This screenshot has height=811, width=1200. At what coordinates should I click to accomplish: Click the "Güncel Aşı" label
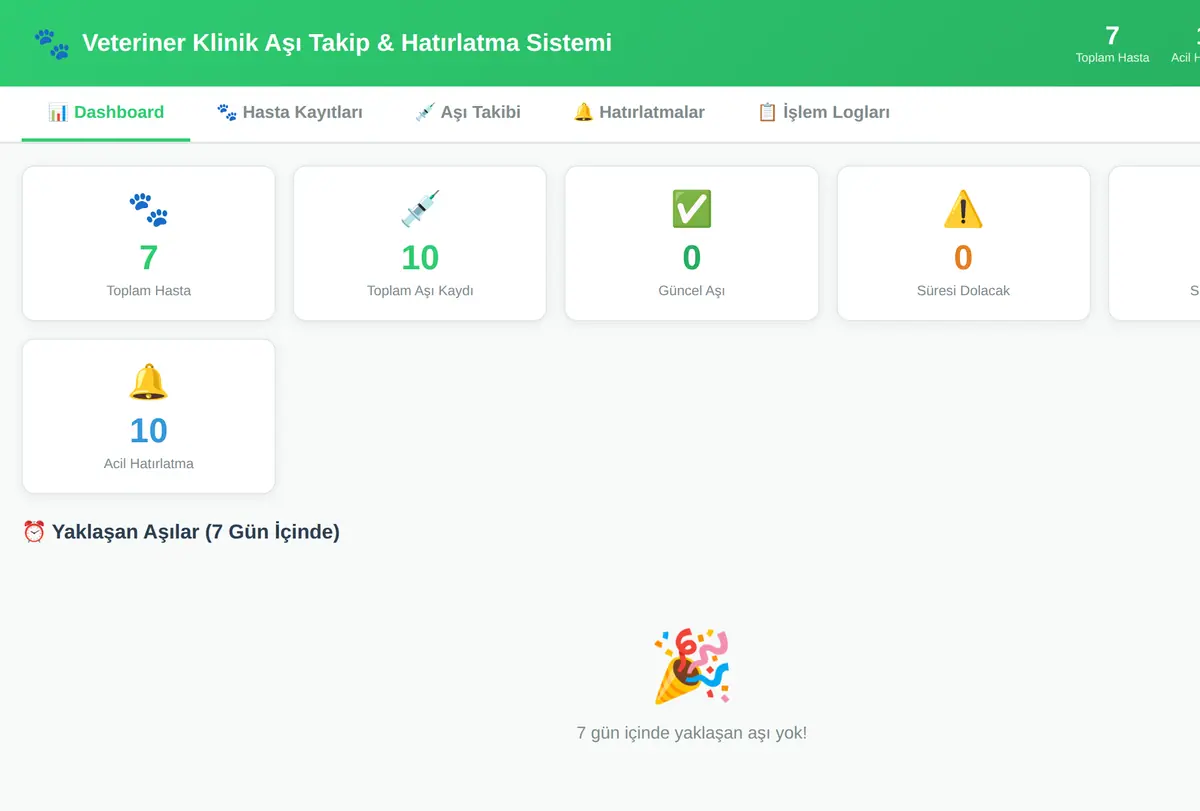692,291
